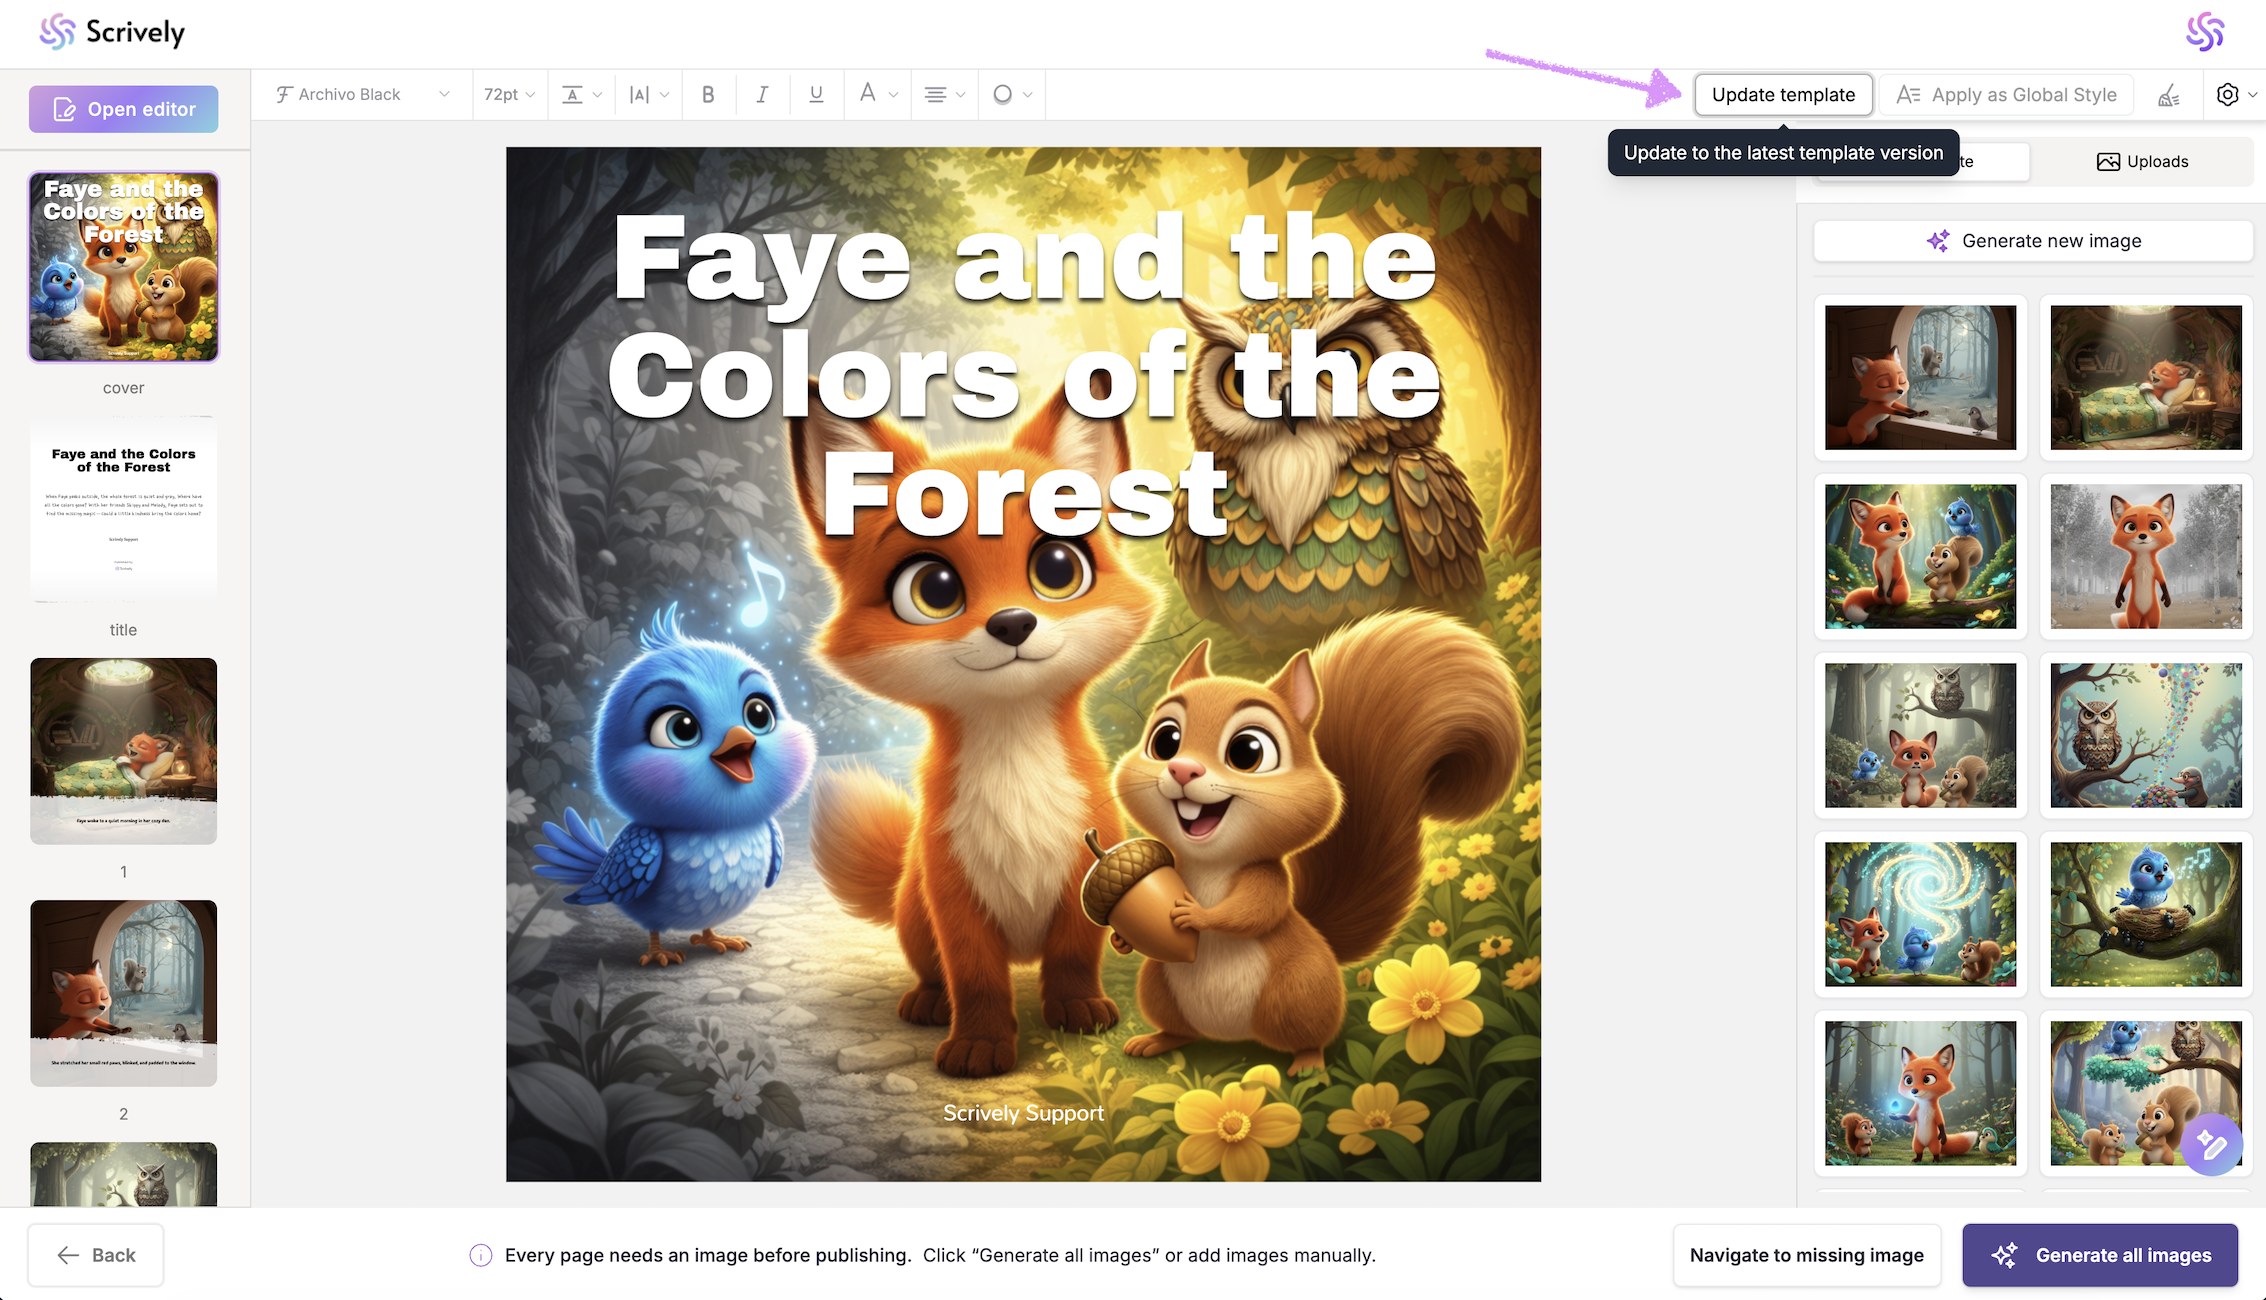The height and width of the screenshot is (1300, 2266).
Task: Open the circle shadow effect menu
Action: point(1011,94)
